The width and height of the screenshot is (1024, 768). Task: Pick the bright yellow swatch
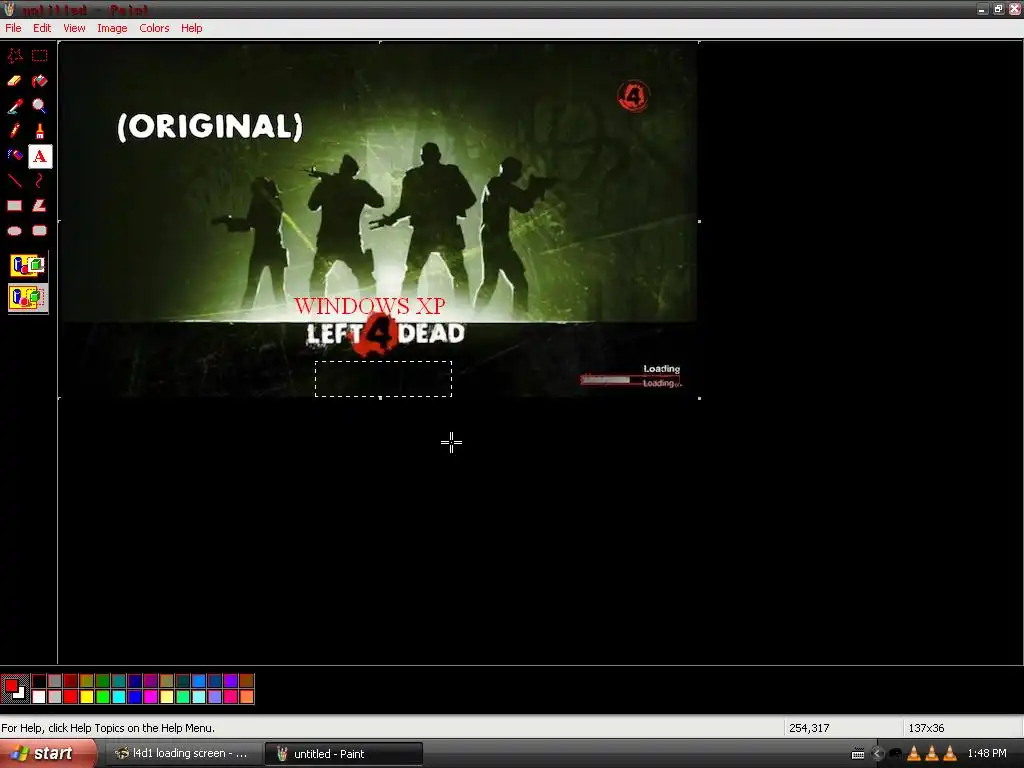click(x=87, y=697)
